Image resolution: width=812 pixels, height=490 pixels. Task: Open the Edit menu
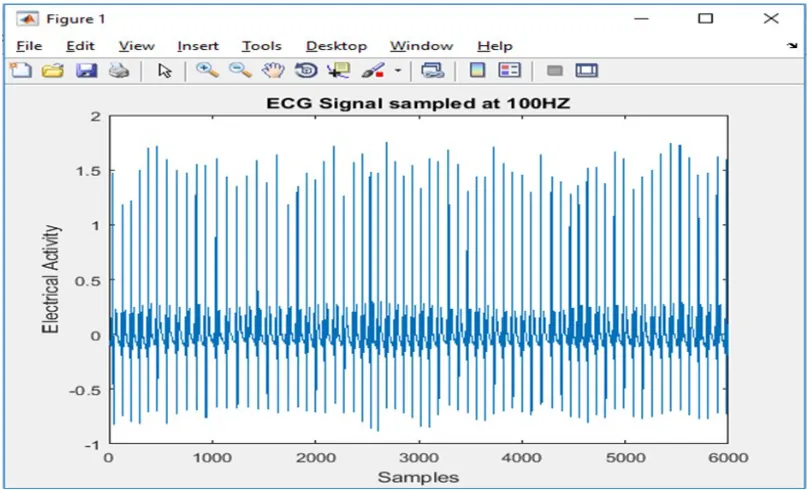click(x=80, y=46)
